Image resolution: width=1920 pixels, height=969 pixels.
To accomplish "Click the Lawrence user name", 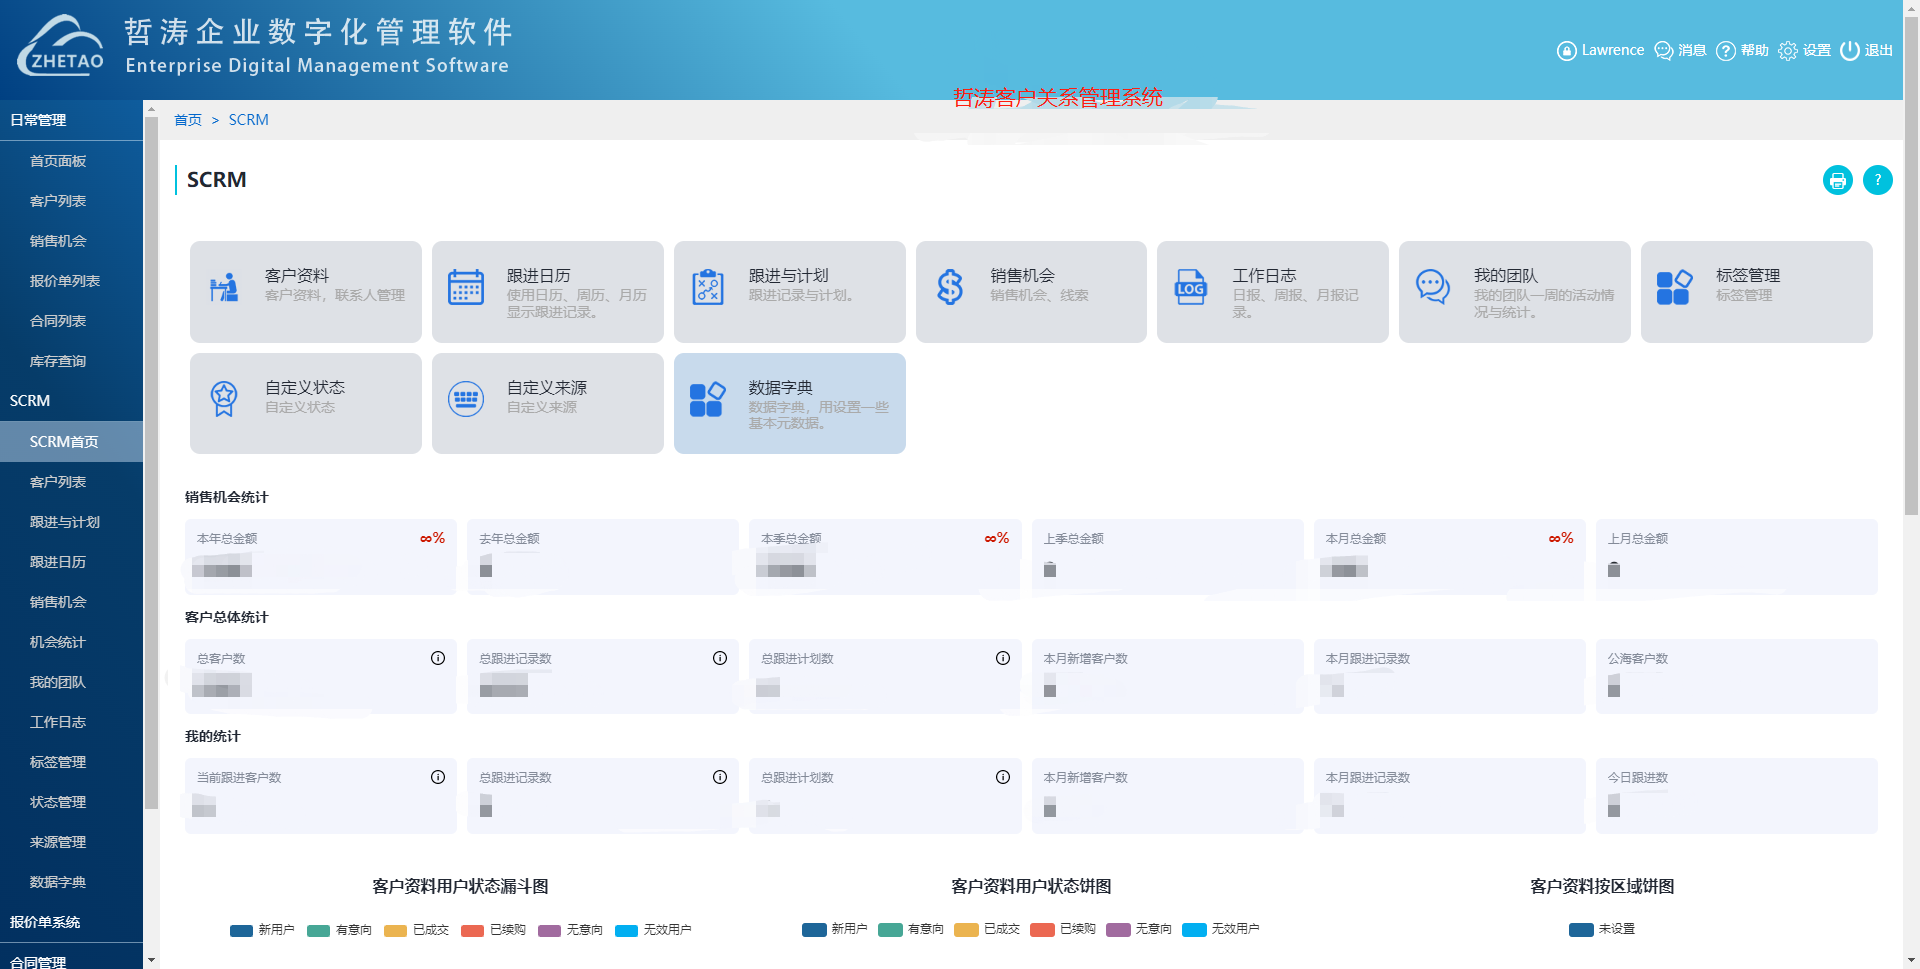I will tap(1612, 50).
